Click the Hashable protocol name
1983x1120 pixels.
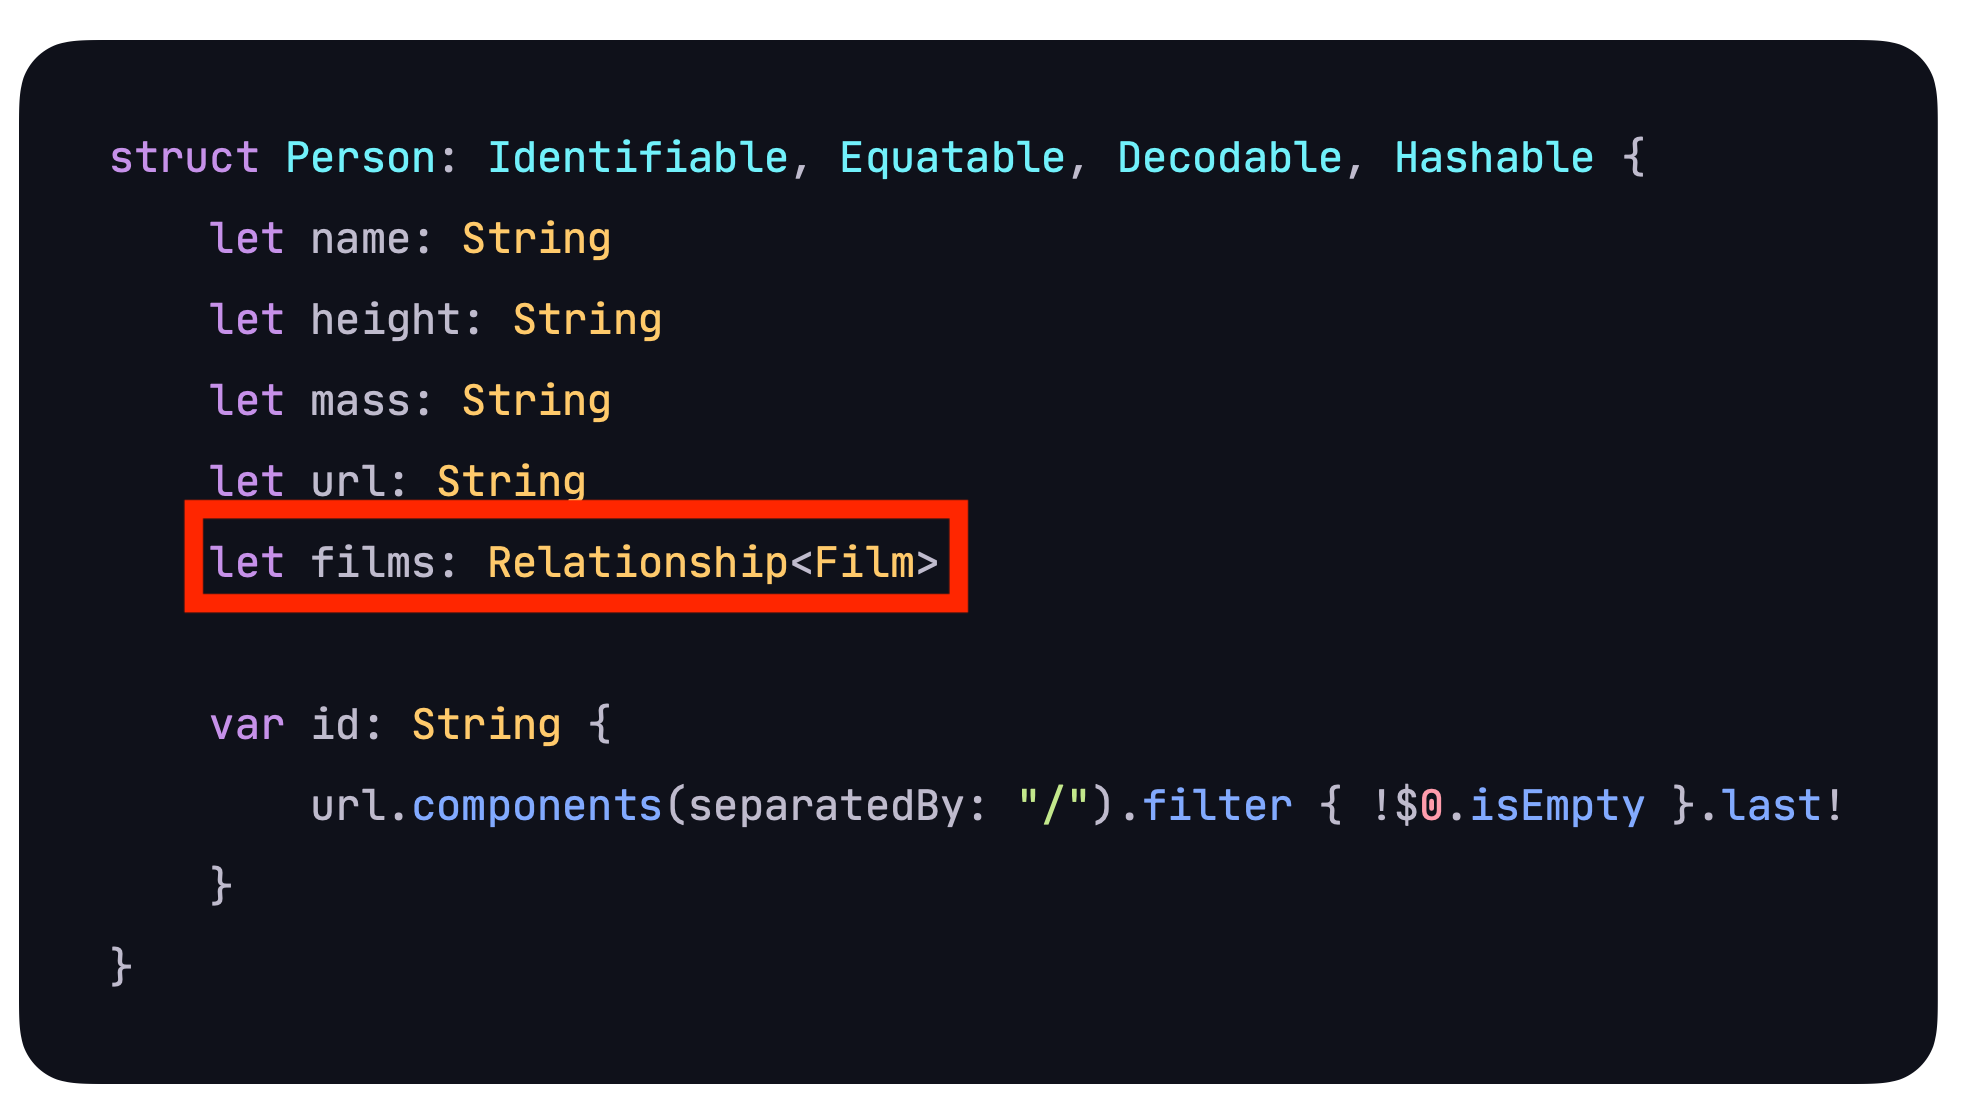tap(1495, 158)
